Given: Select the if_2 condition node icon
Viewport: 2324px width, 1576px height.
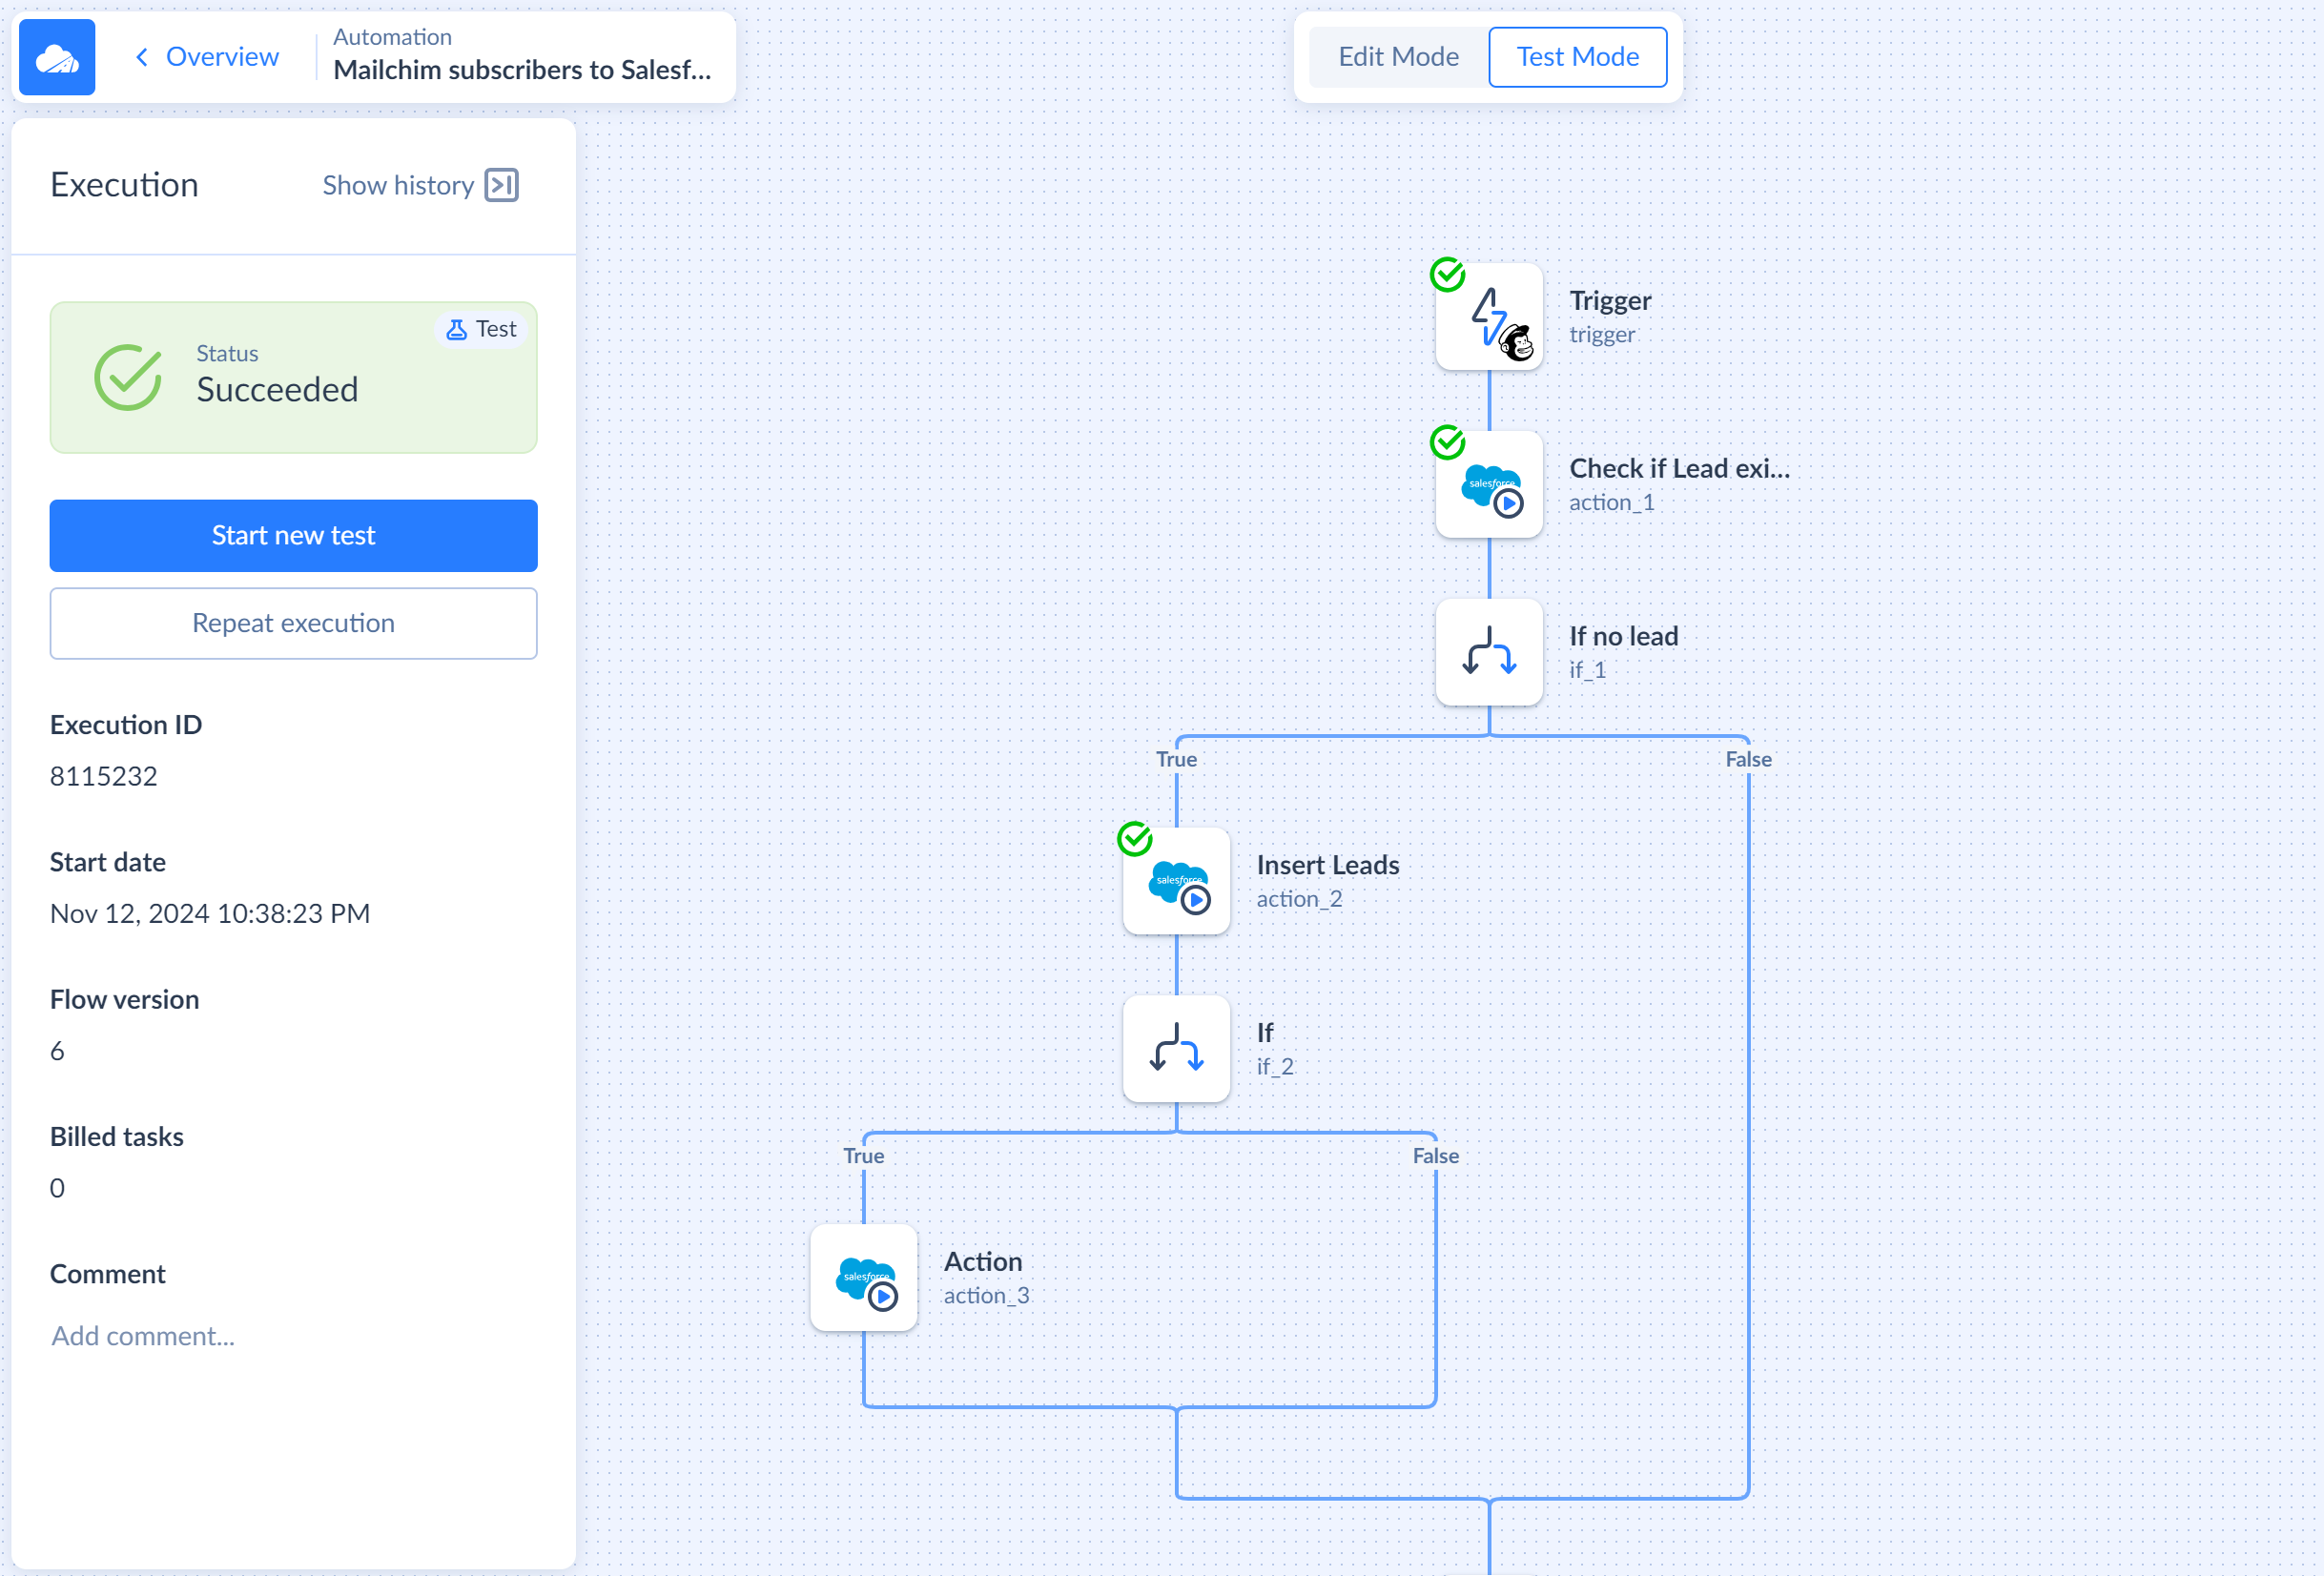Looking at the screenshot, I should 1176,1049.
